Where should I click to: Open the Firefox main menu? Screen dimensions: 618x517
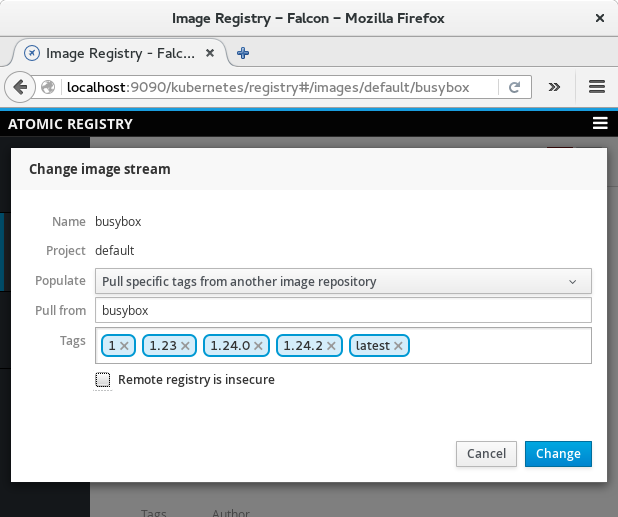click(597, 87)
